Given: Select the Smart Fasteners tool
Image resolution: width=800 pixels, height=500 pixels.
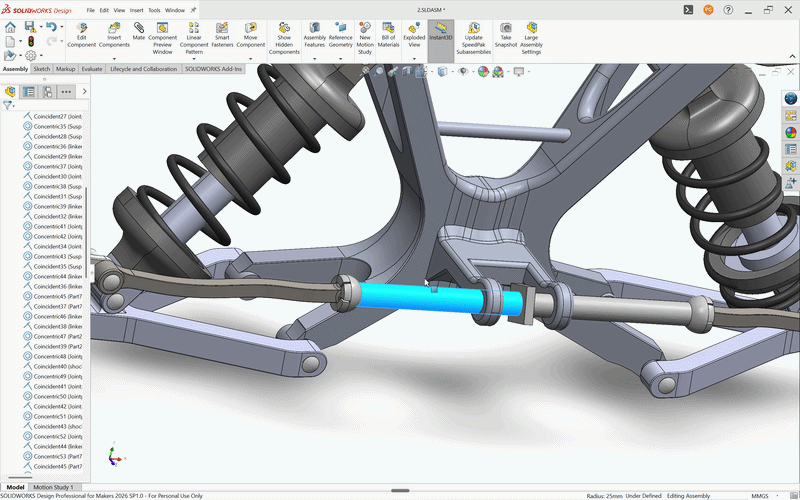Looking at the screenshot, I should [x=222, y=35].
